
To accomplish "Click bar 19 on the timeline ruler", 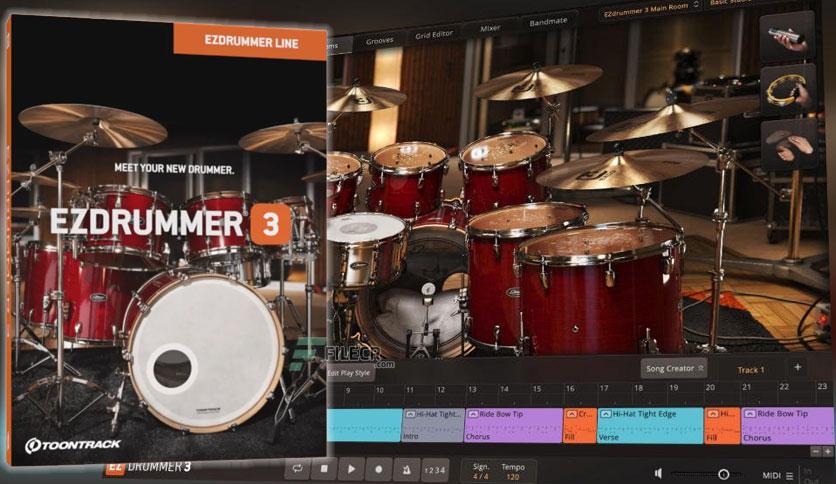I will point(674,388).
